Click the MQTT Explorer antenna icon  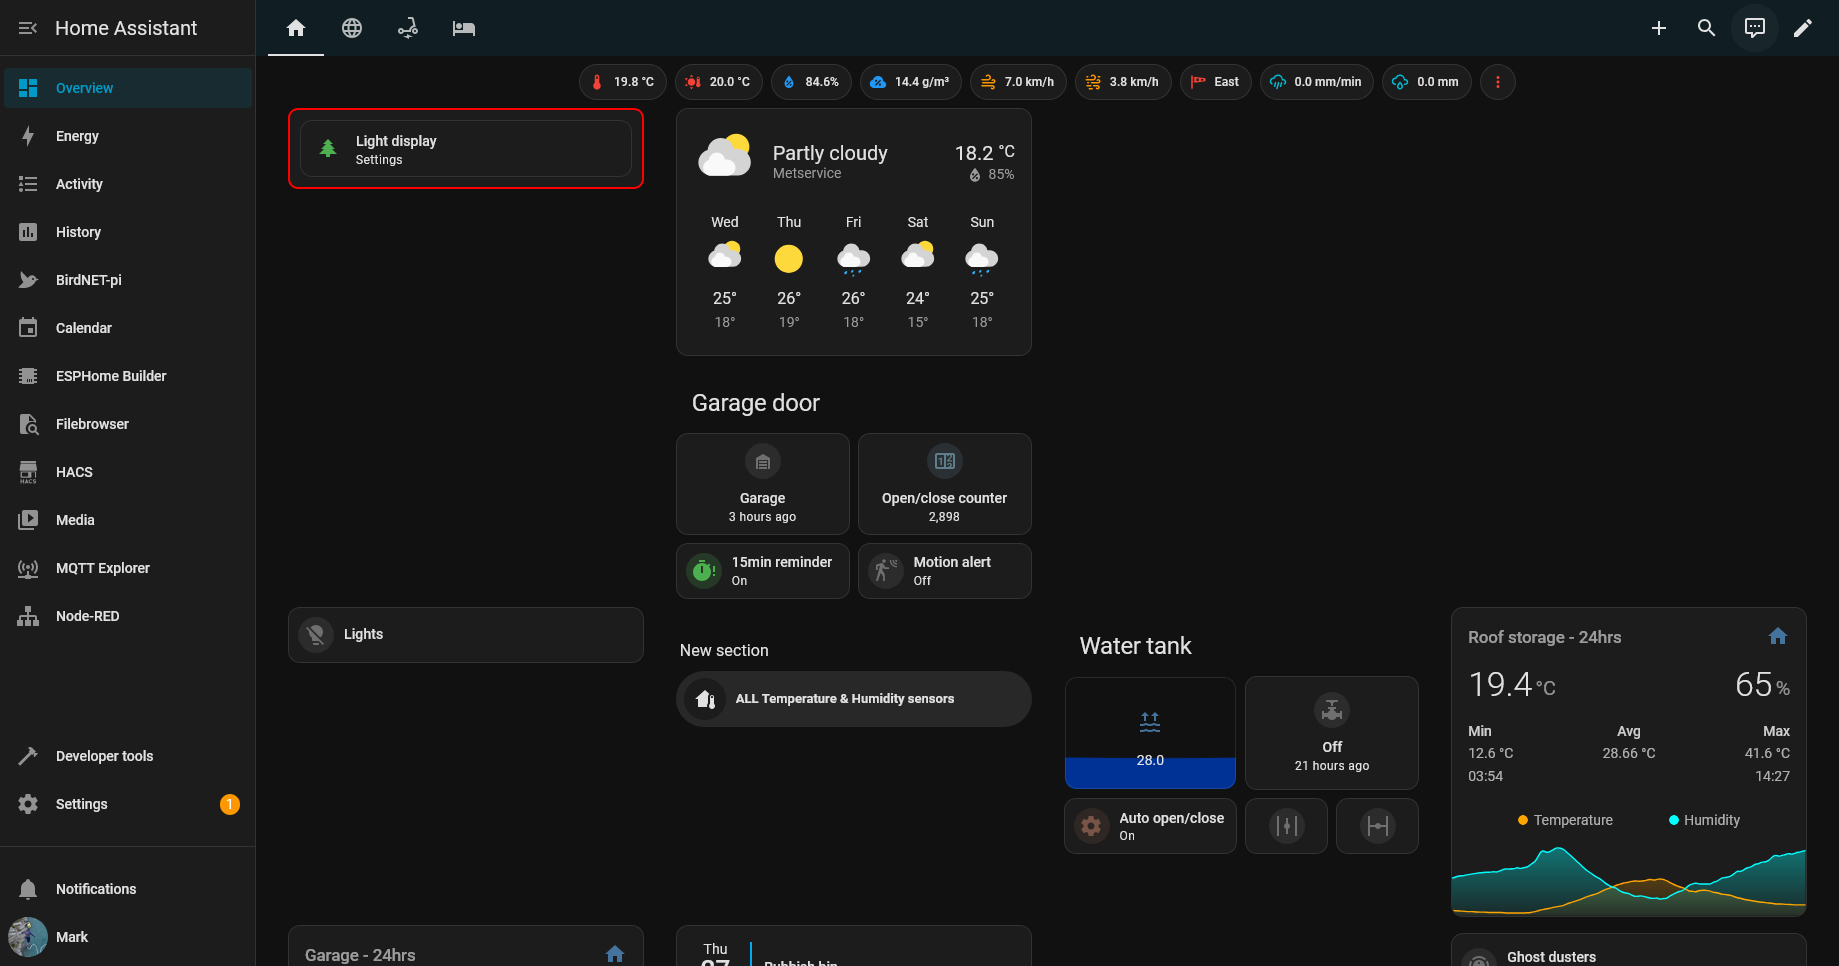click(28, 568)
